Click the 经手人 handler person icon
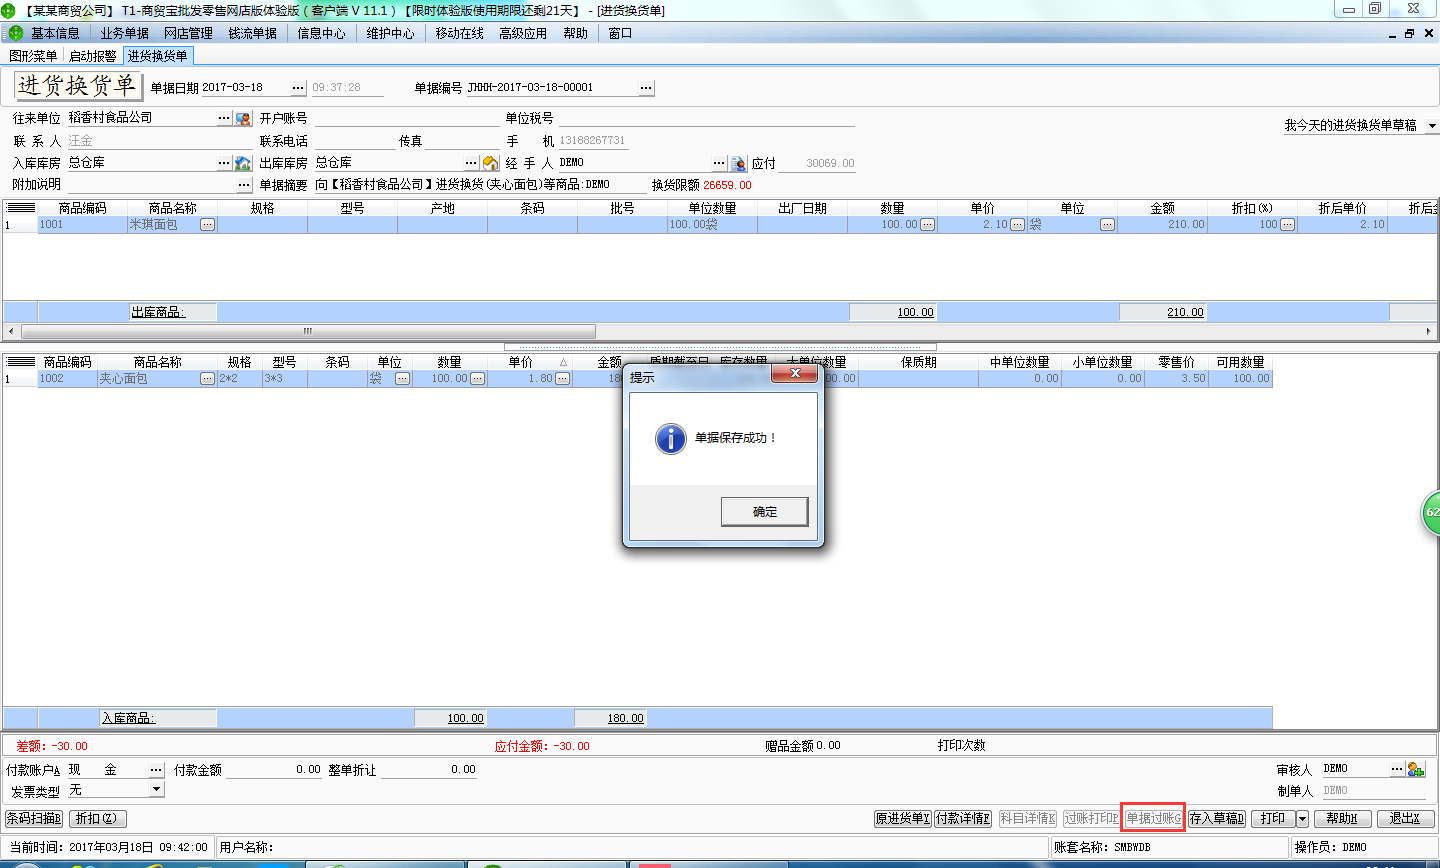 click(738, 163)
